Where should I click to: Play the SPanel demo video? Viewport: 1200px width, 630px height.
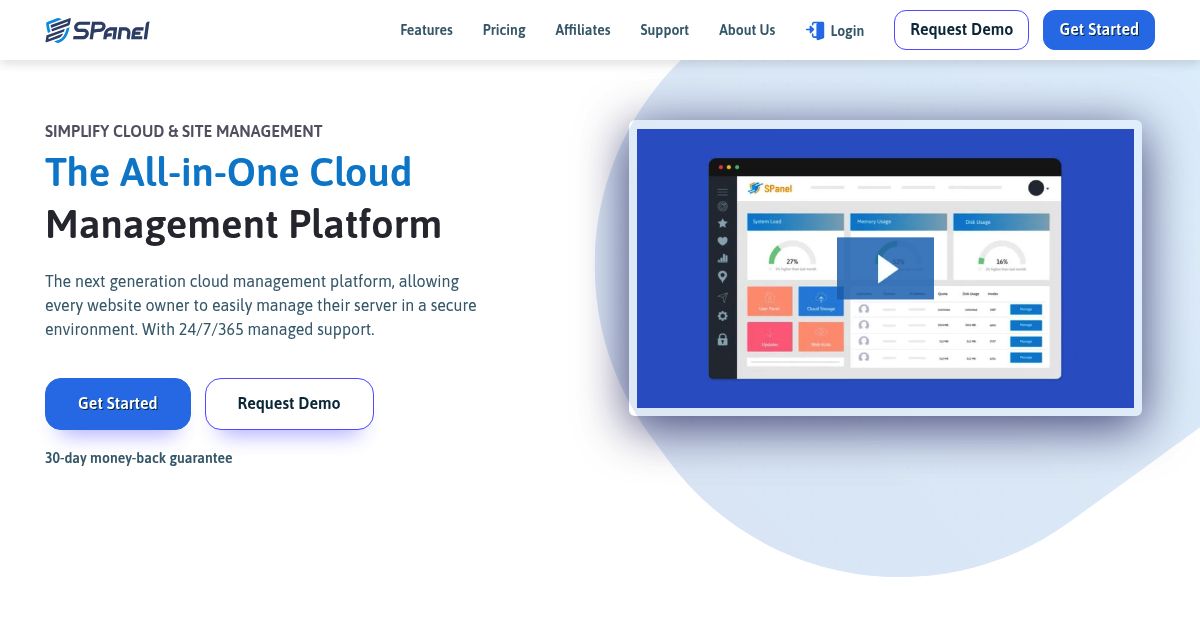coord(885,268)
